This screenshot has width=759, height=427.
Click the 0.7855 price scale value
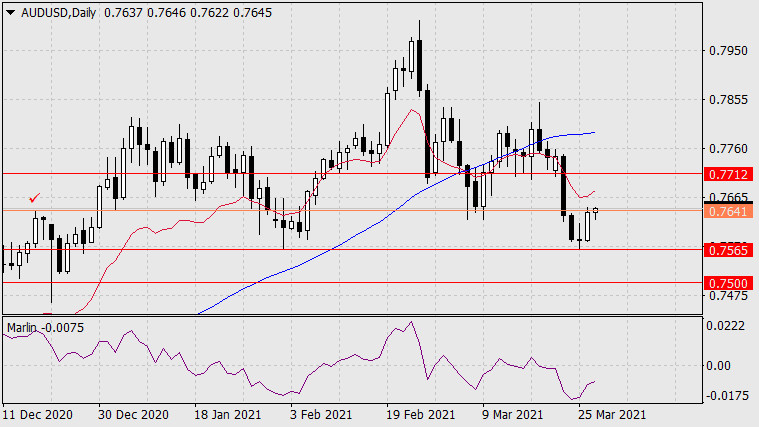(728, 100)
